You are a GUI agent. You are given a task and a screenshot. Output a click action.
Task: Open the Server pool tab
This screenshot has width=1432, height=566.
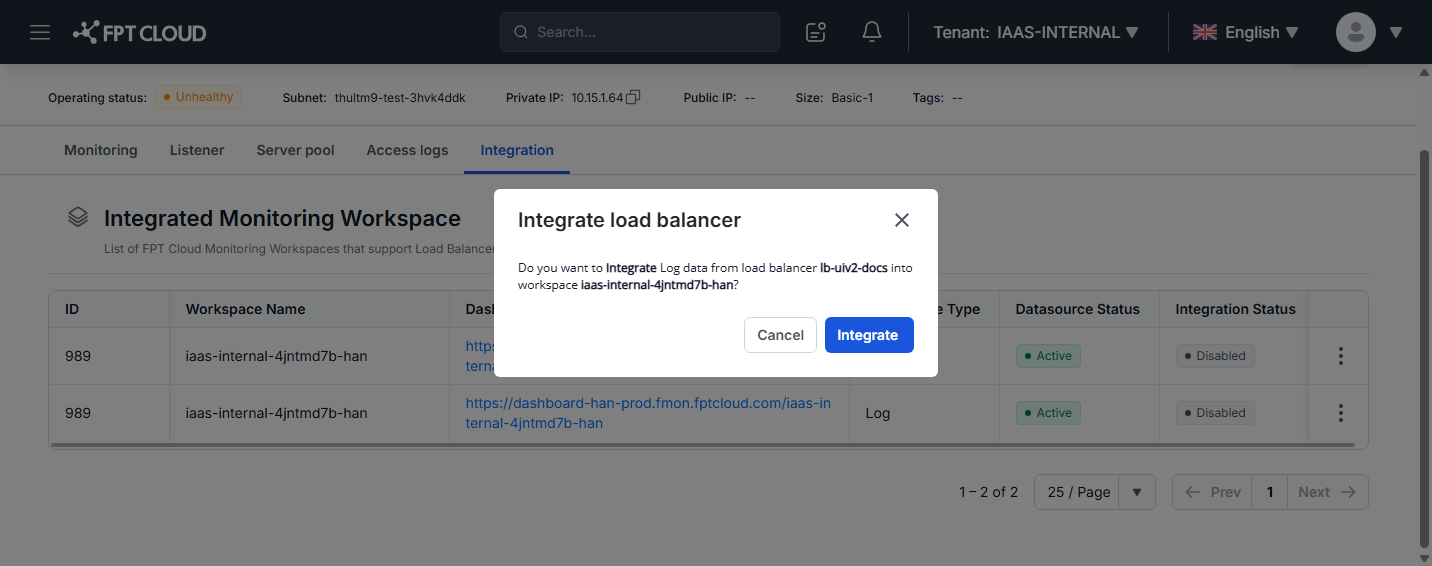[296, 150]
